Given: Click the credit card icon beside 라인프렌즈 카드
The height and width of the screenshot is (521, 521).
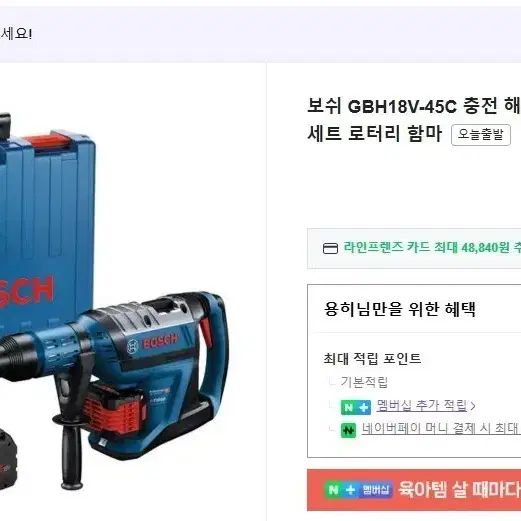Looking at the screenshot, I should pyautogui.click(x=330, y=248).
